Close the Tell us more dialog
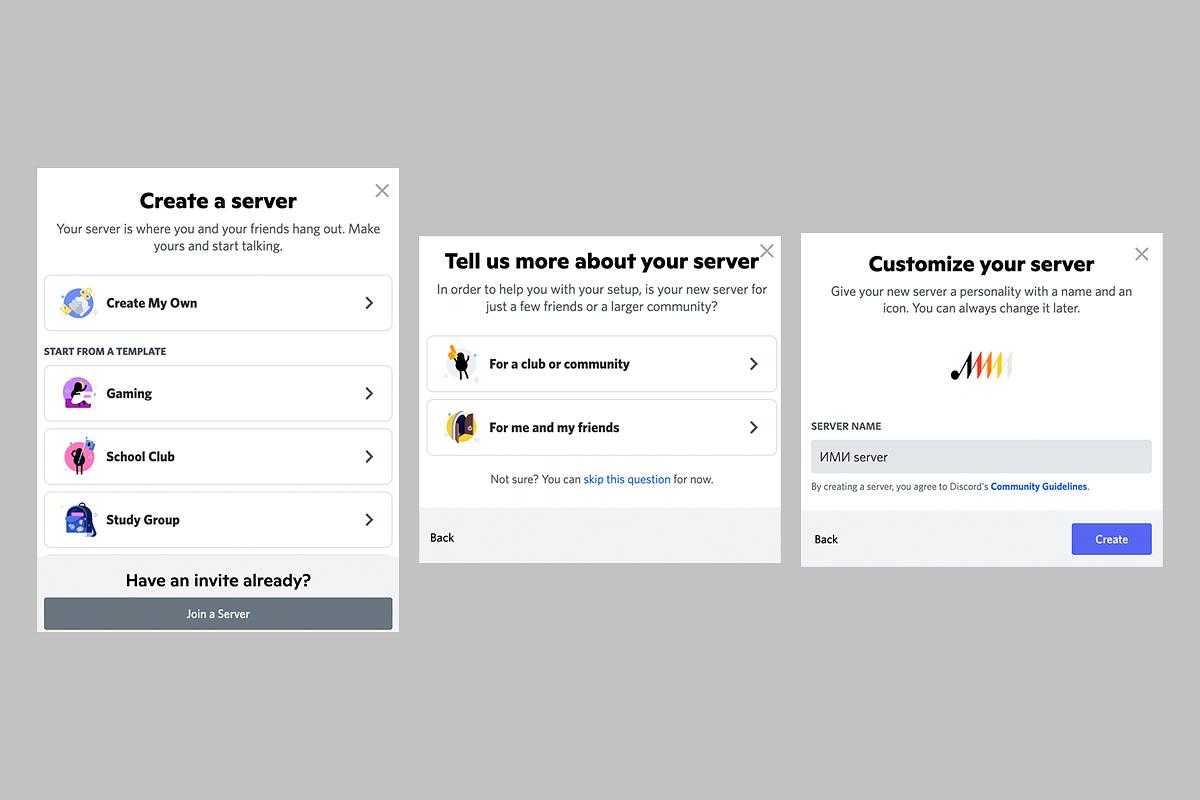Image resolution: width=1200 pixels, height=800 pixels. click(x=767, y=251)
